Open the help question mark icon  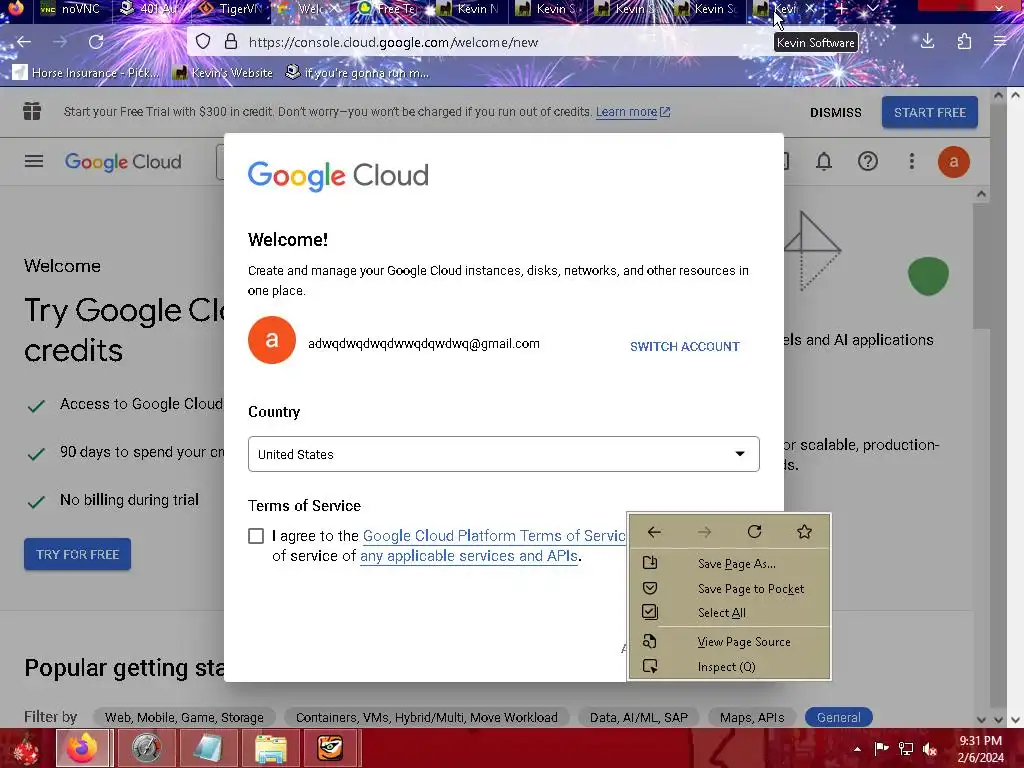(x=868, y=161)
